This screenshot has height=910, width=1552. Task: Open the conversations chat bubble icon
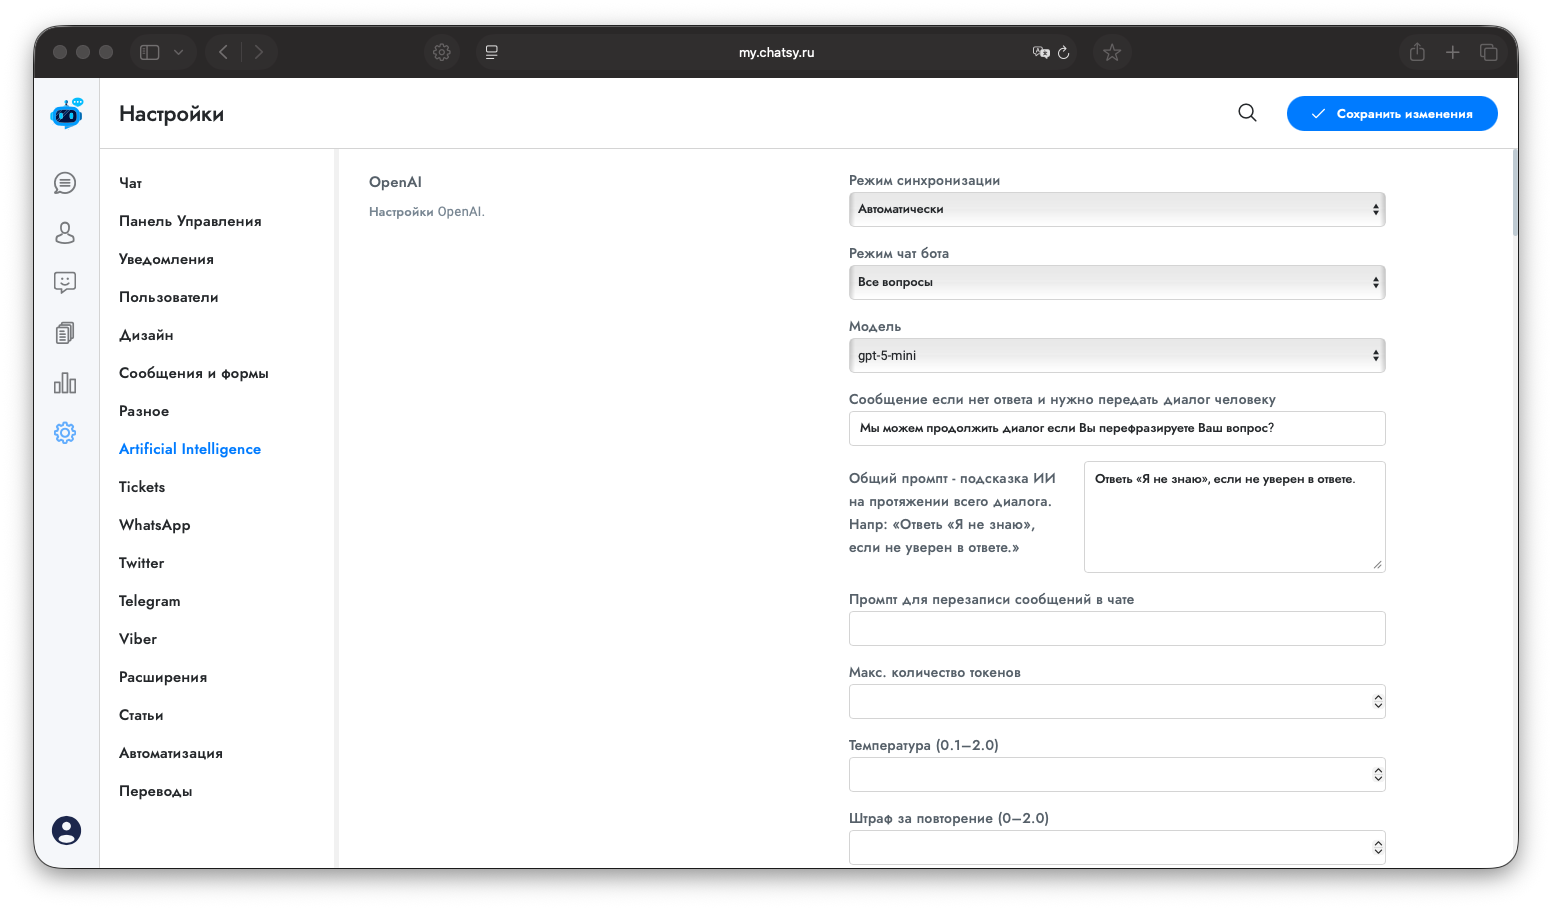pos(65,183)
